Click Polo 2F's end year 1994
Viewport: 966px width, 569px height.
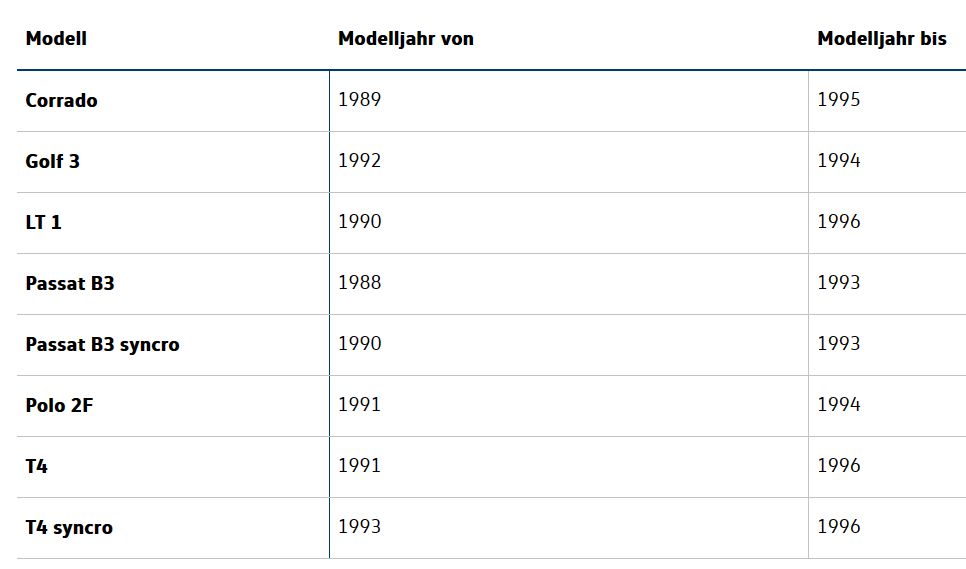tap(838, 405)
